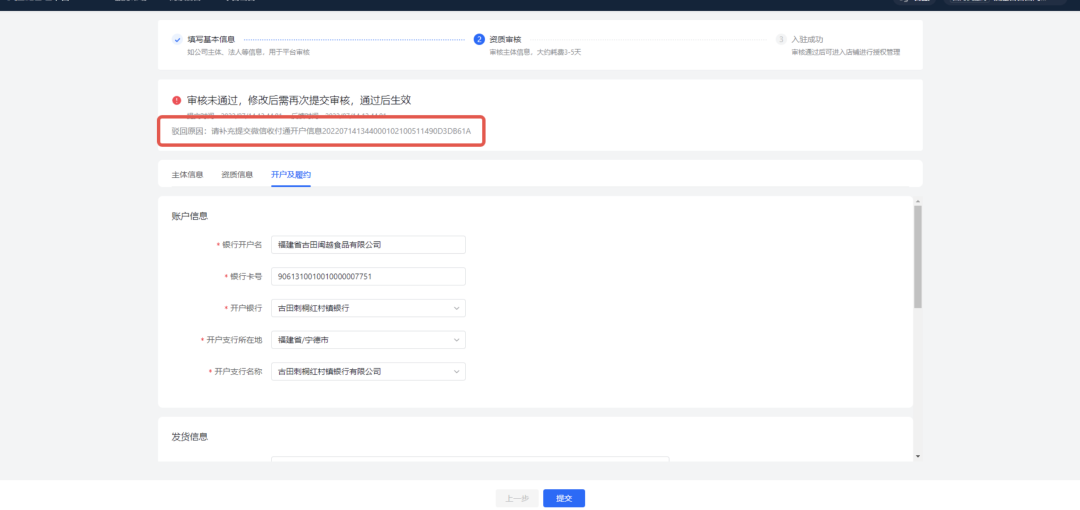The height and width of the screenshot is (510, 1080).
Task: Select the 开户及履约 tab
Action: [291, 175]
